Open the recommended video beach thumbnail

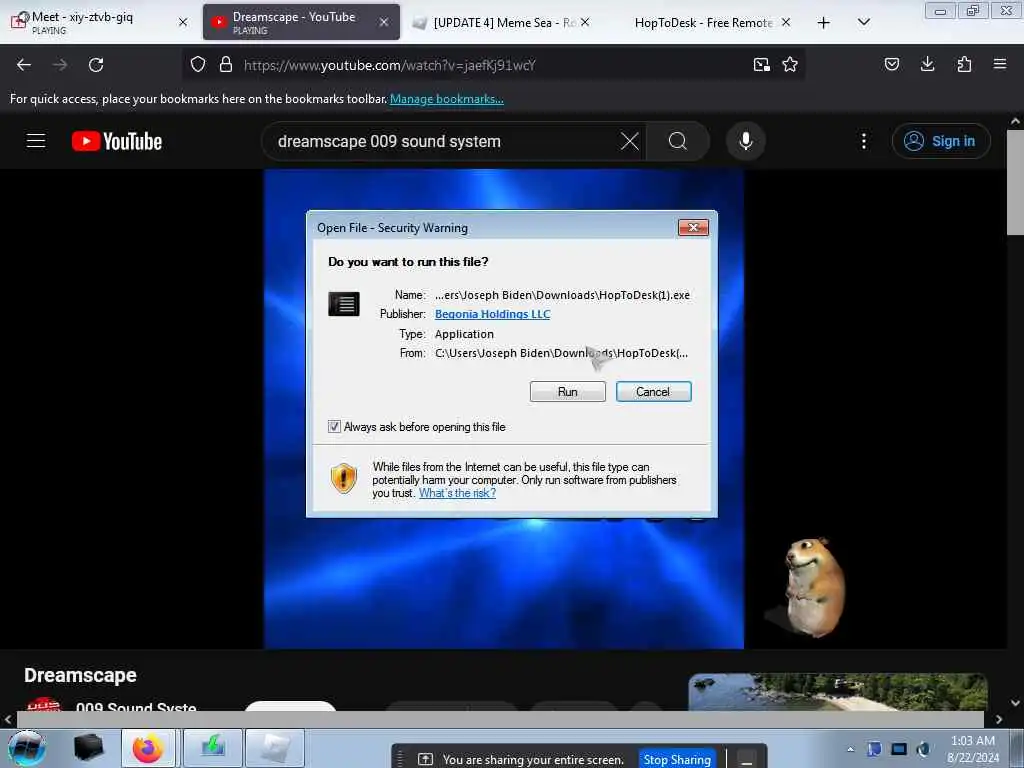[x=838, y=692]
